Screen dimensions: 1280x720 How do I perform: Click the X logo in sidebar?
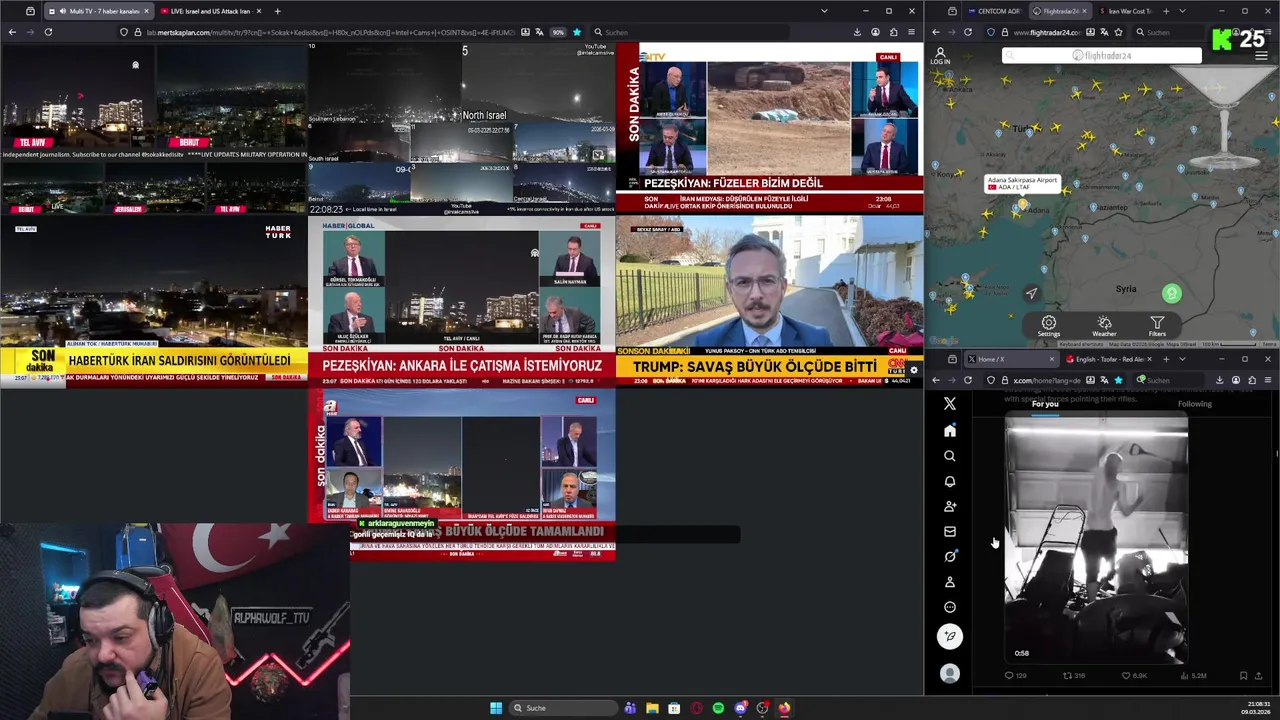950,404
